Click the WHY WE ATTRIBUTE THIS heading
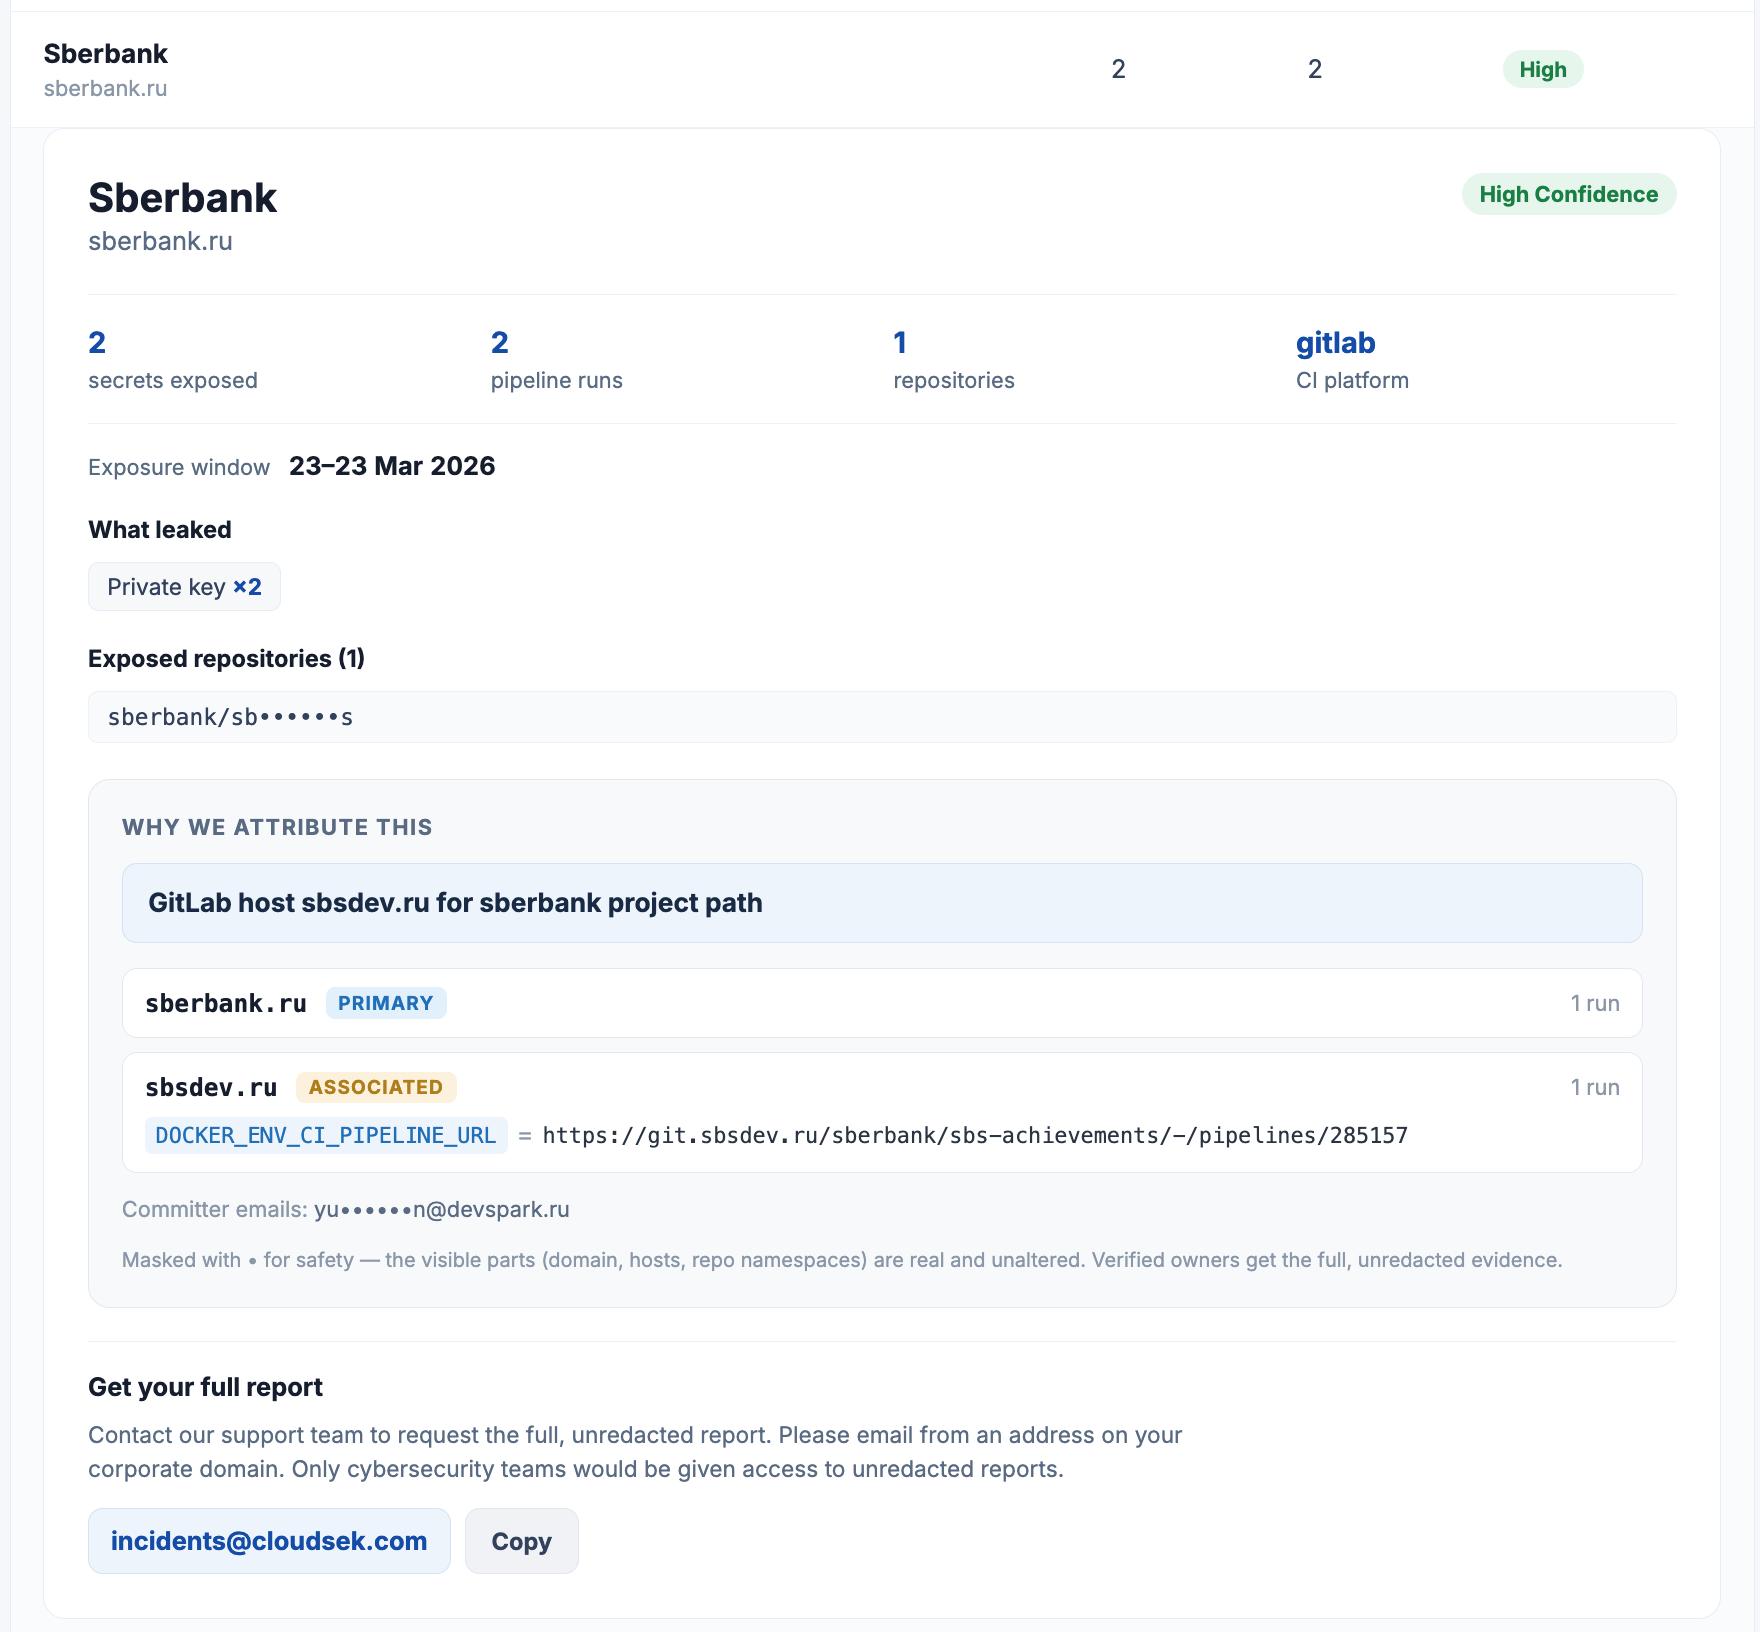1760x1632 pixels. 277,827
